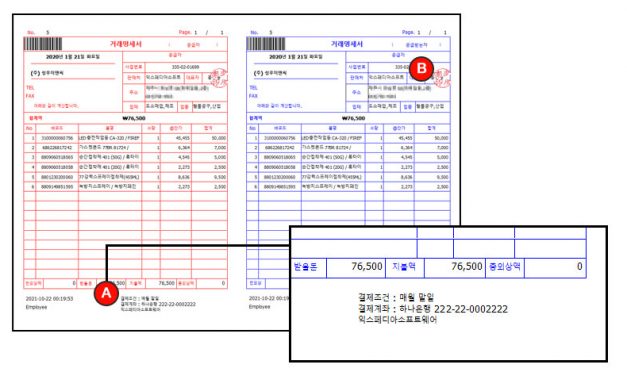Viewport: 627px width, 376px height.
Task: Click LED충전작업등 CA-320 item on red invoice
Action: (109, 138)
